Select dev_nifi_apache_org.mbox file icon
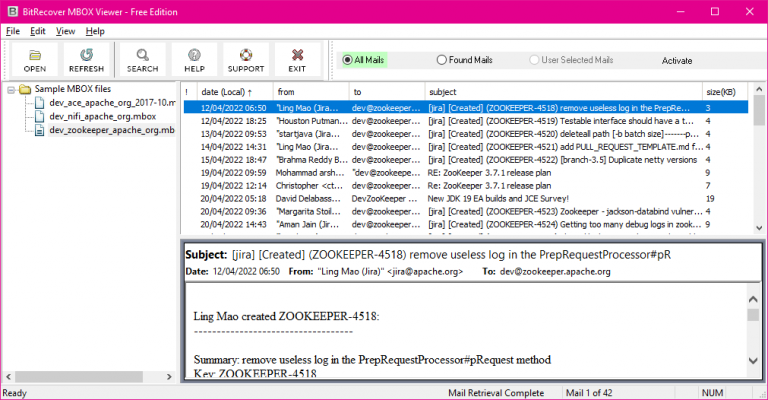The width and height of the screenshot is (768, 400). 40,116
